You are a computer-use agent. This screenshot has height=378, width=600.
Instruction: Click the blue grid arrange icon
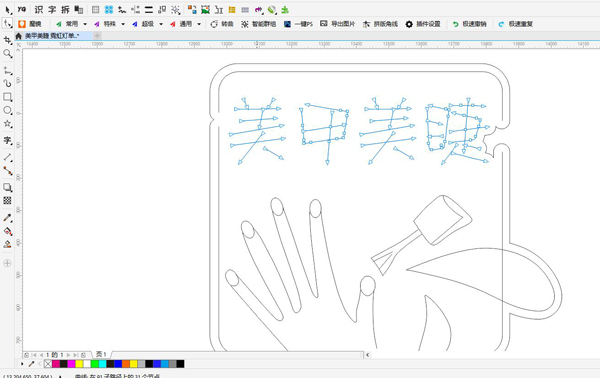(109, 10)
